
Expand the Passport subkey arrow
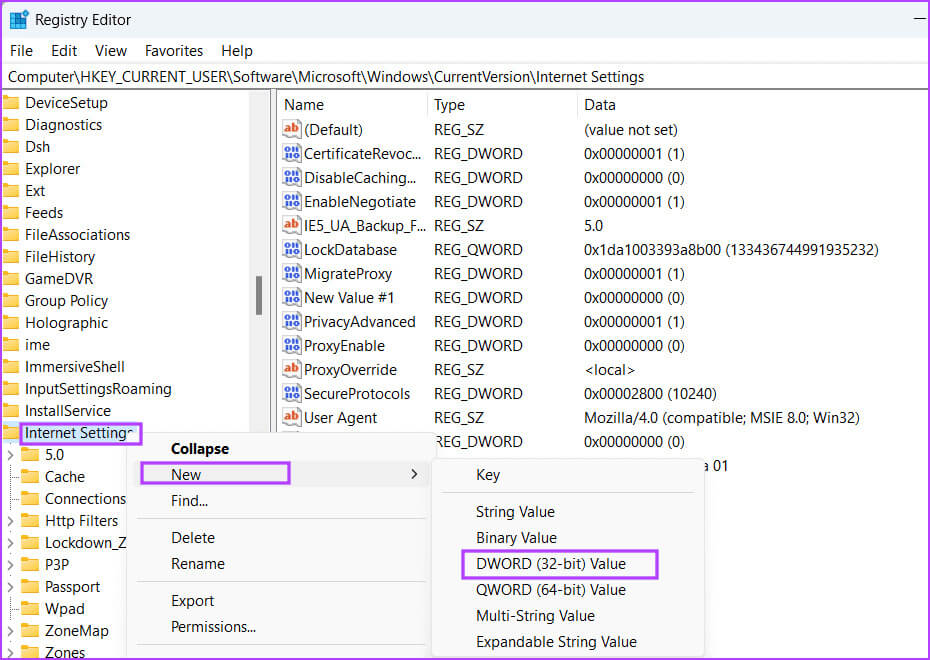(10, 586)
